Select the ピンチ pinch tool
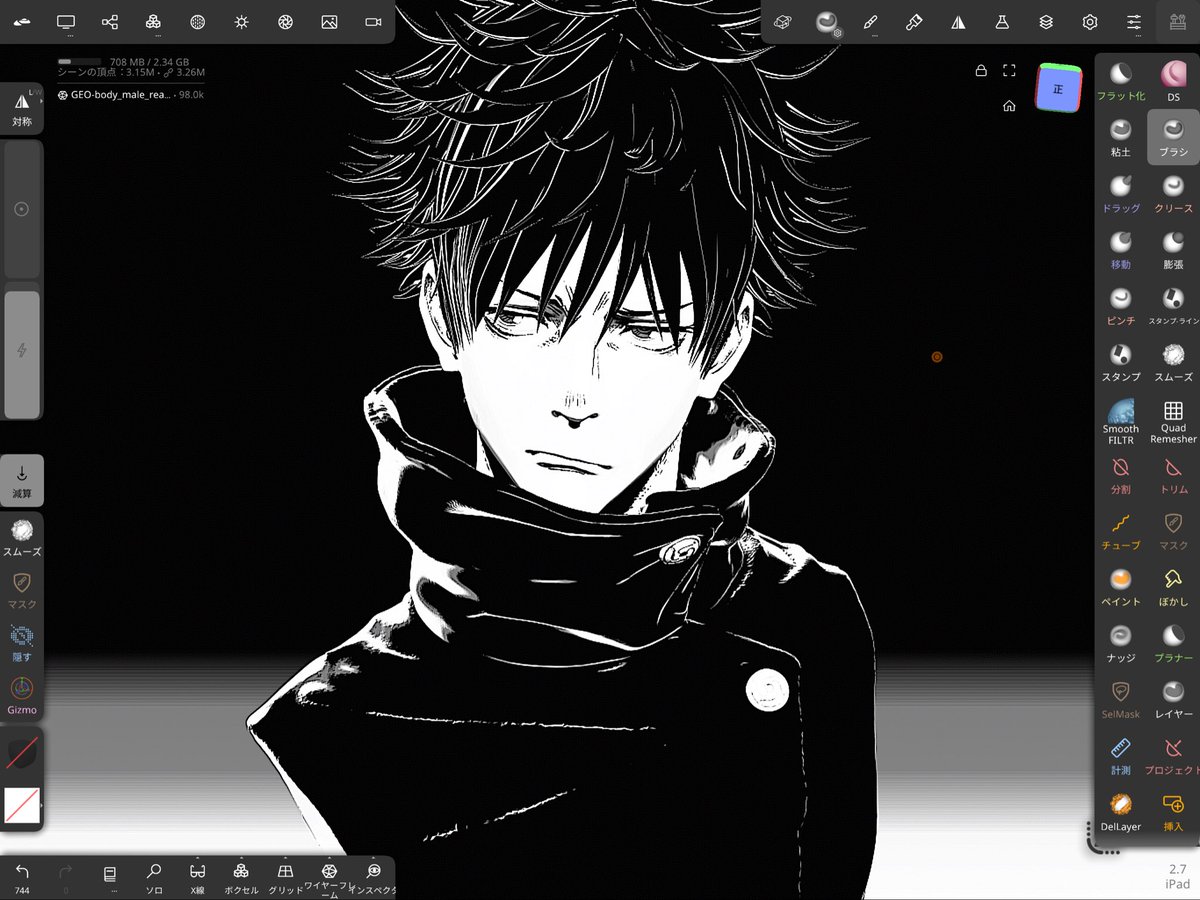Image resolution: width=1200 pixels, height=900 pixels. coord(1121,304)
